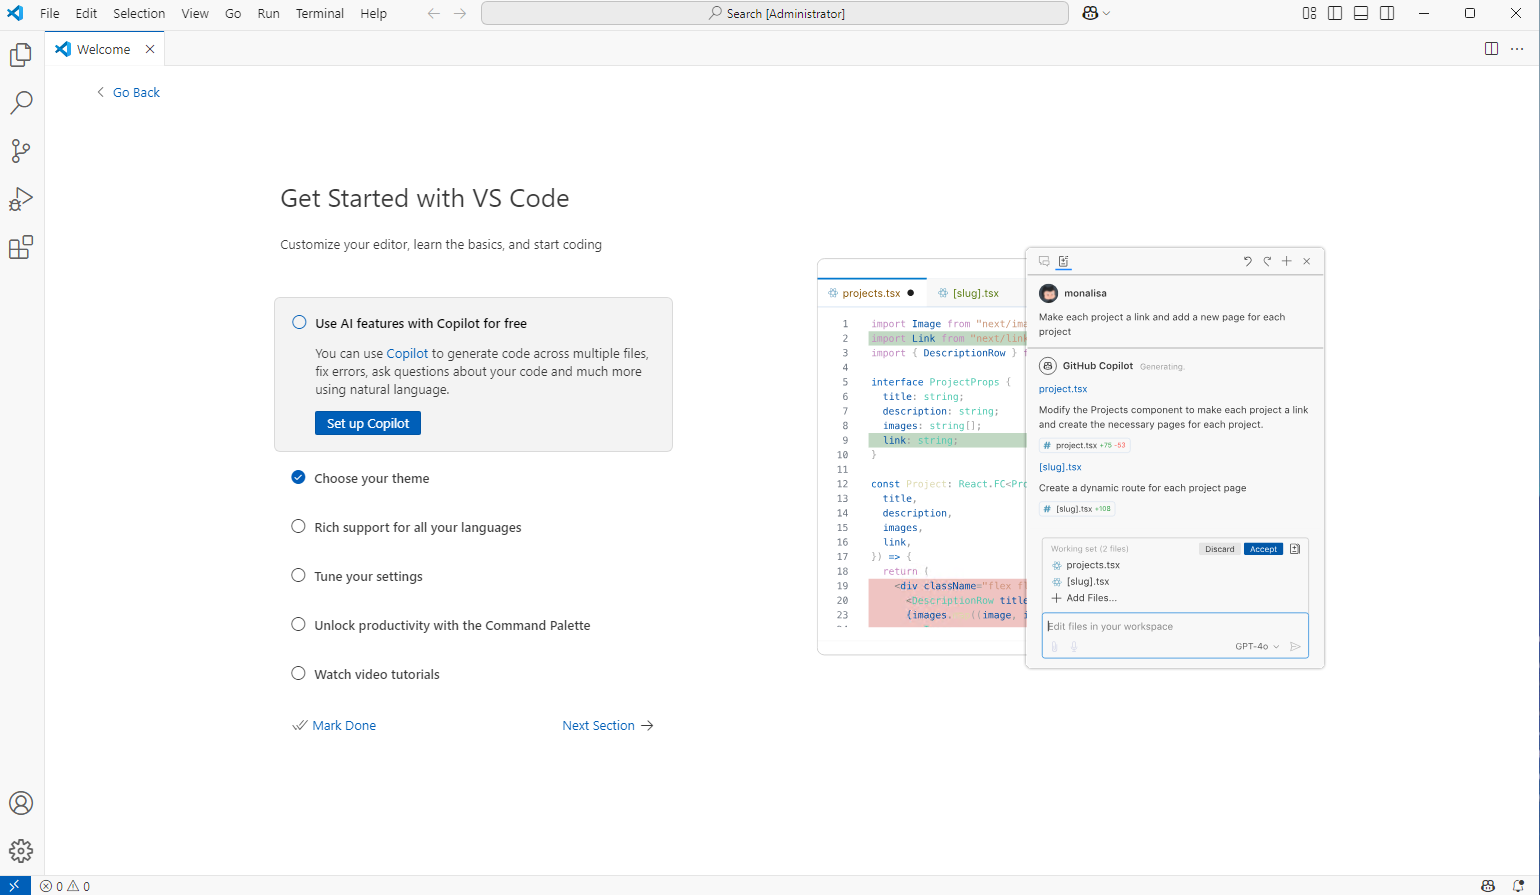Open the Edit menu
The image size is (1540, 895).
pos(86,13)
